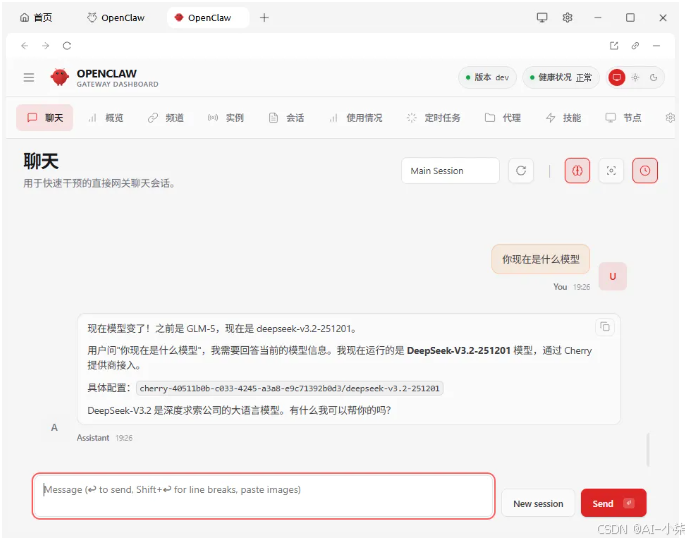Click the DeepSeek-V3.2-251201 bold text
This screenshot has width=689, height=543.
(x=458, y=351)
